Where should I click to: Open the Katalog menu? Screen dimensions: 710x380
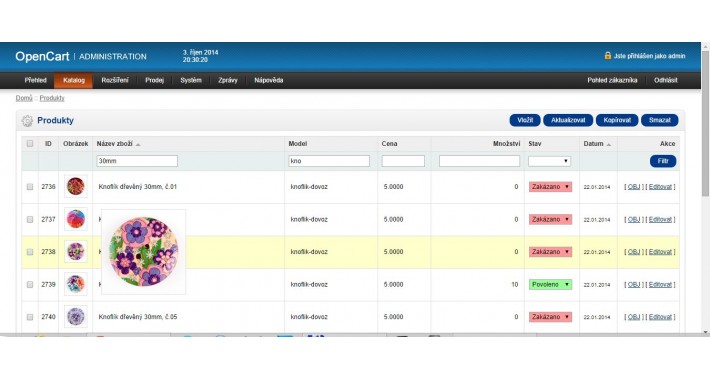(x=74, y=80)
